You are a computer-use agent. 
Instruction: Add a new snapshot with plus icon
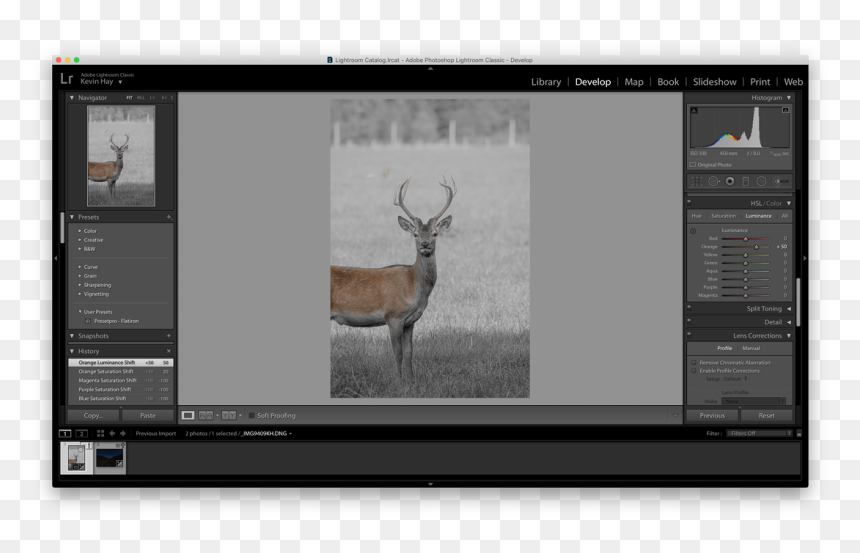(169, 336)
